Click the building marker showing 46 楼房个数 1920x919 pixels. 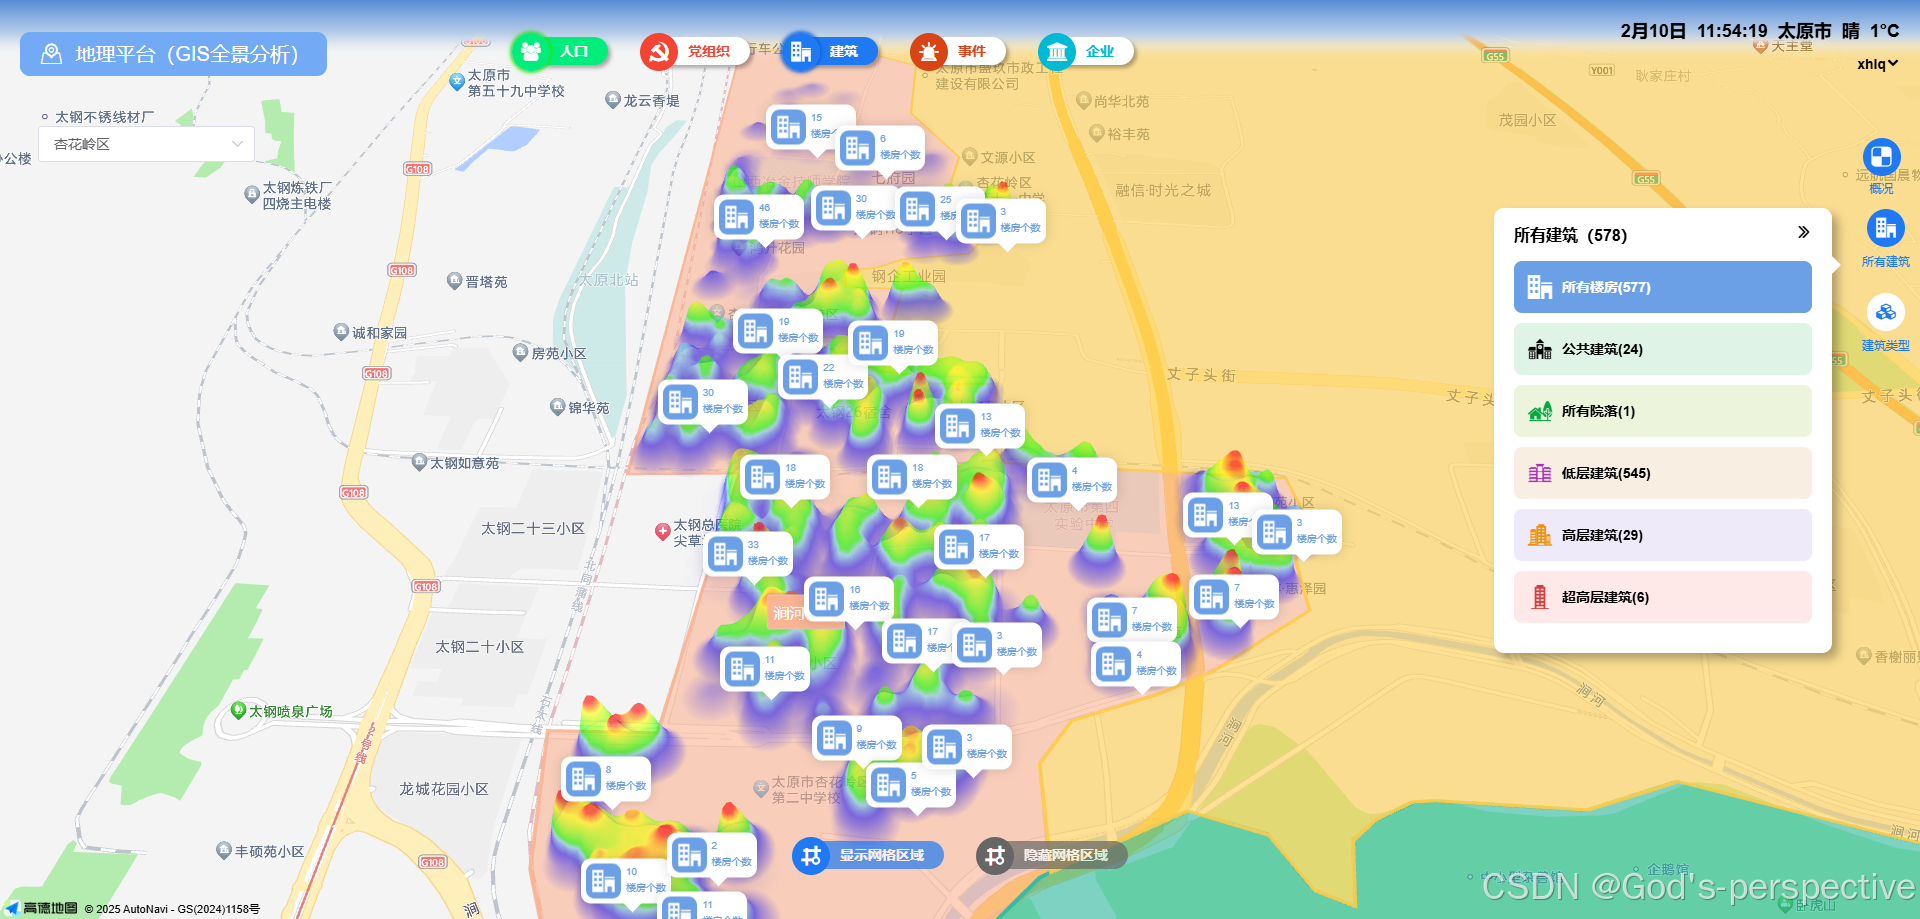(760, 217)
